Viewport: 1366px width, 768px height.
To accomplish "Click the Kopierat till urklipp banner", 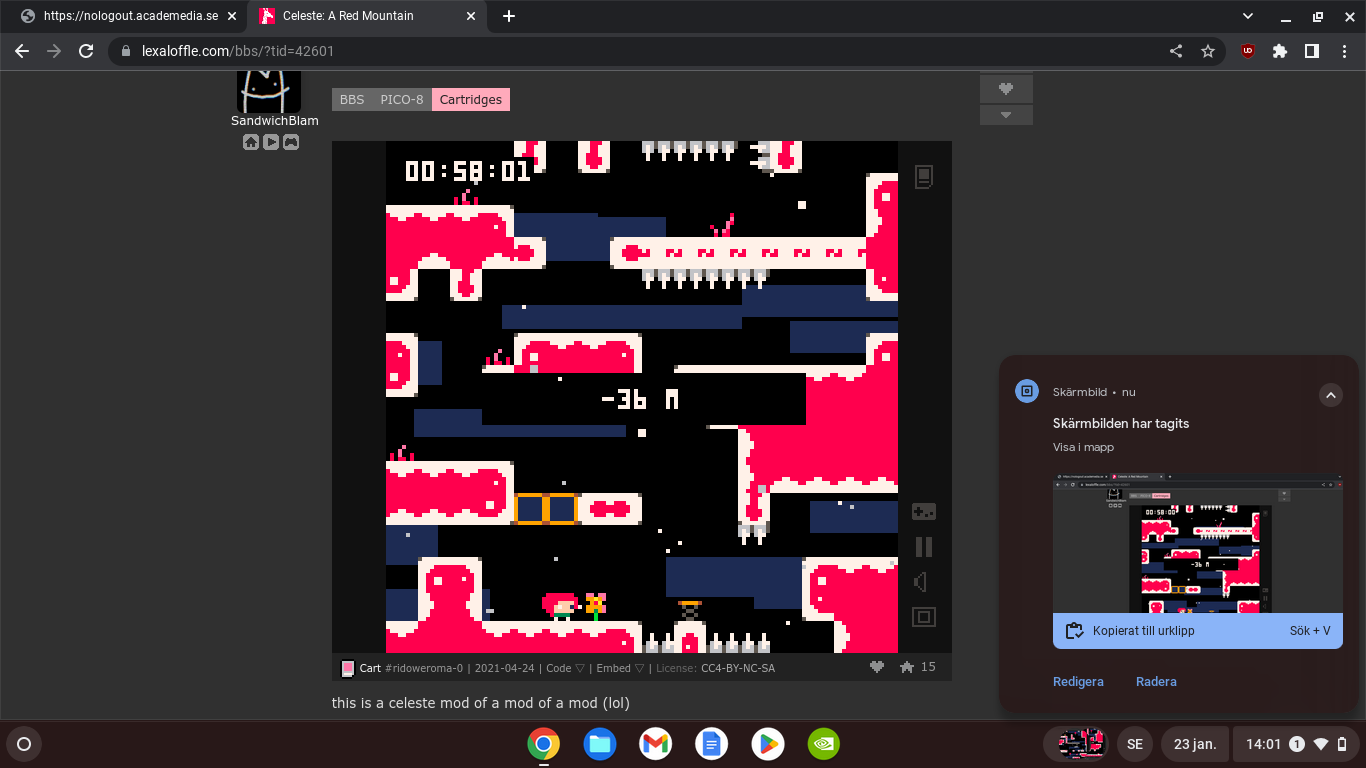I will pyautogui.click(x=1198, y=631).
